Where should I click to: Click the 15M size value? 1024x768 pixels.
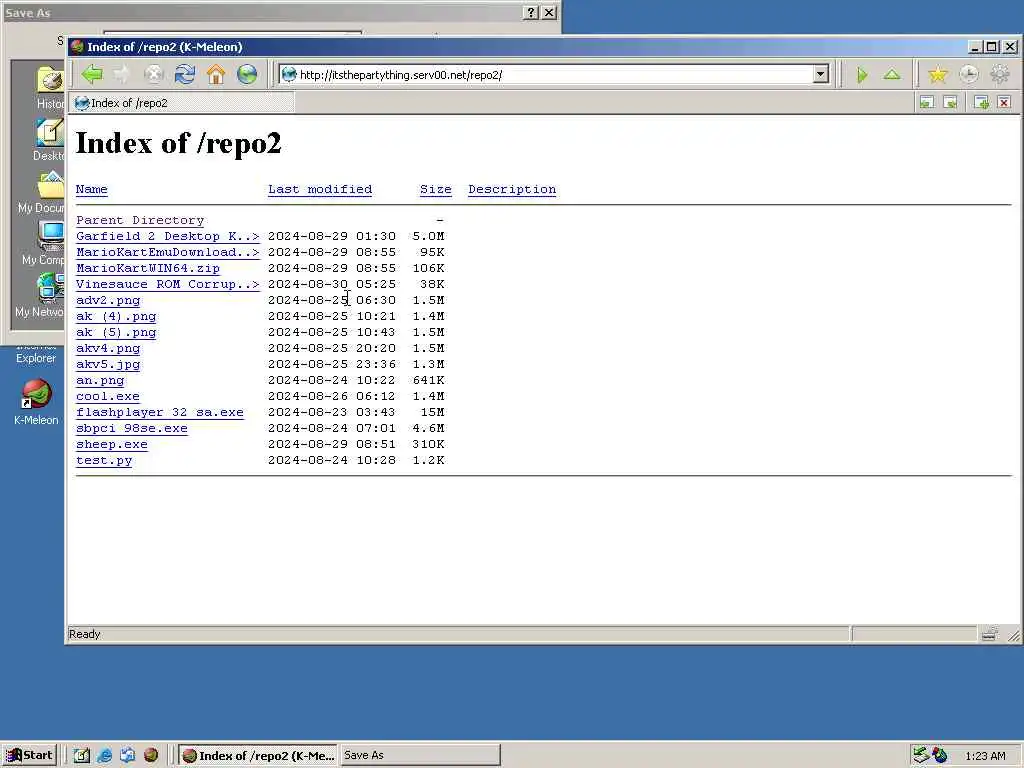(x=432, y=412)
